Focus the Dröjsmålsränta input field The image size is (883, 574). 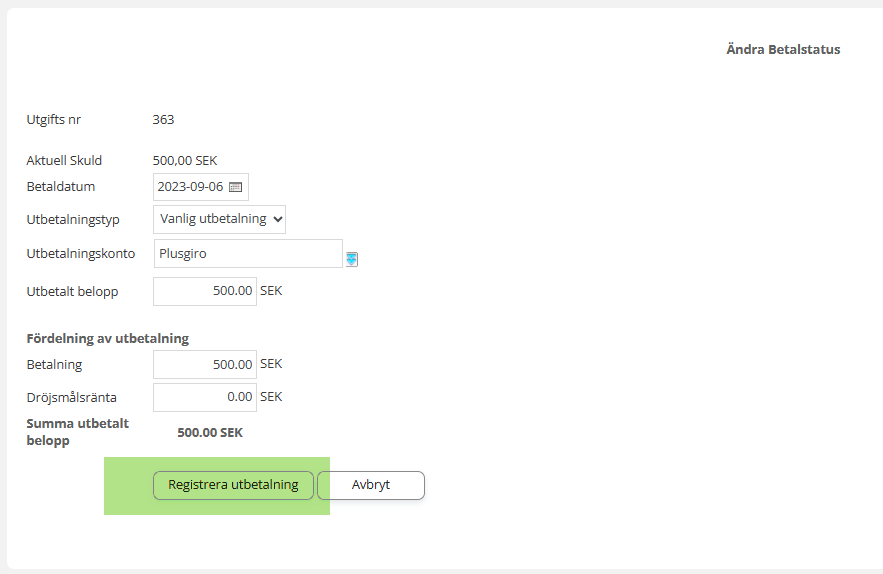(x=205, y=397)
